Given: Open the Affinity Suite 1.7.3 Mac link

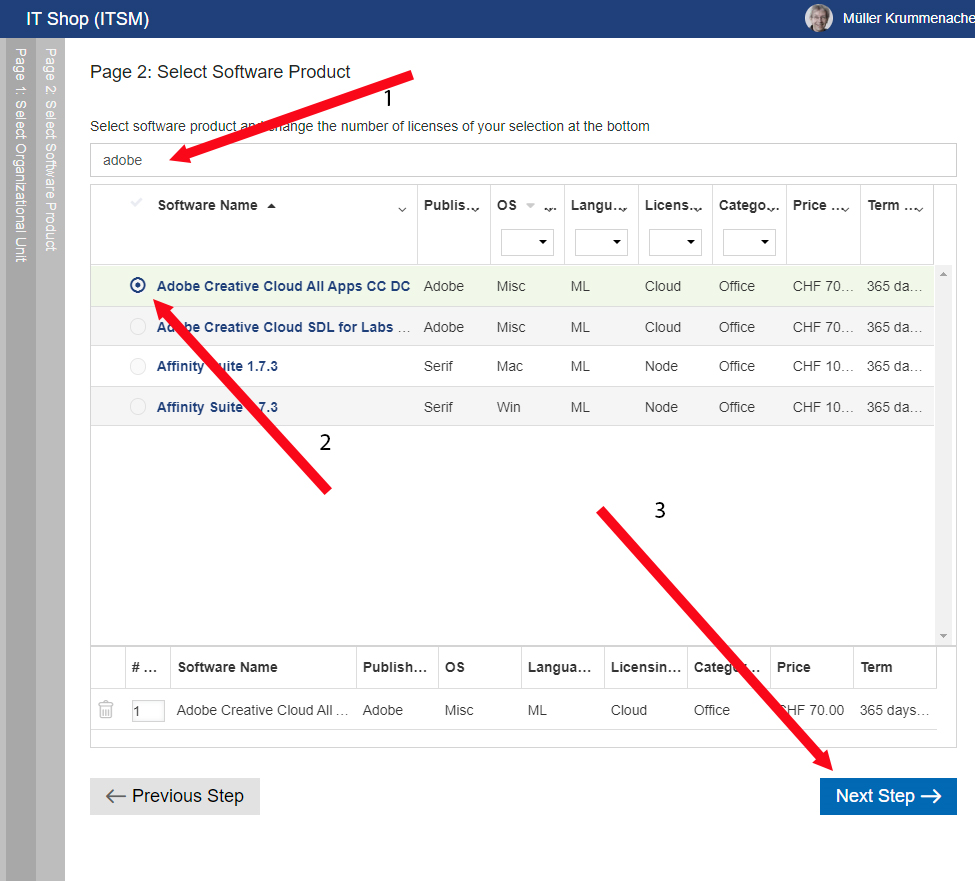Looking at the screenshot, I should (217, 366).
